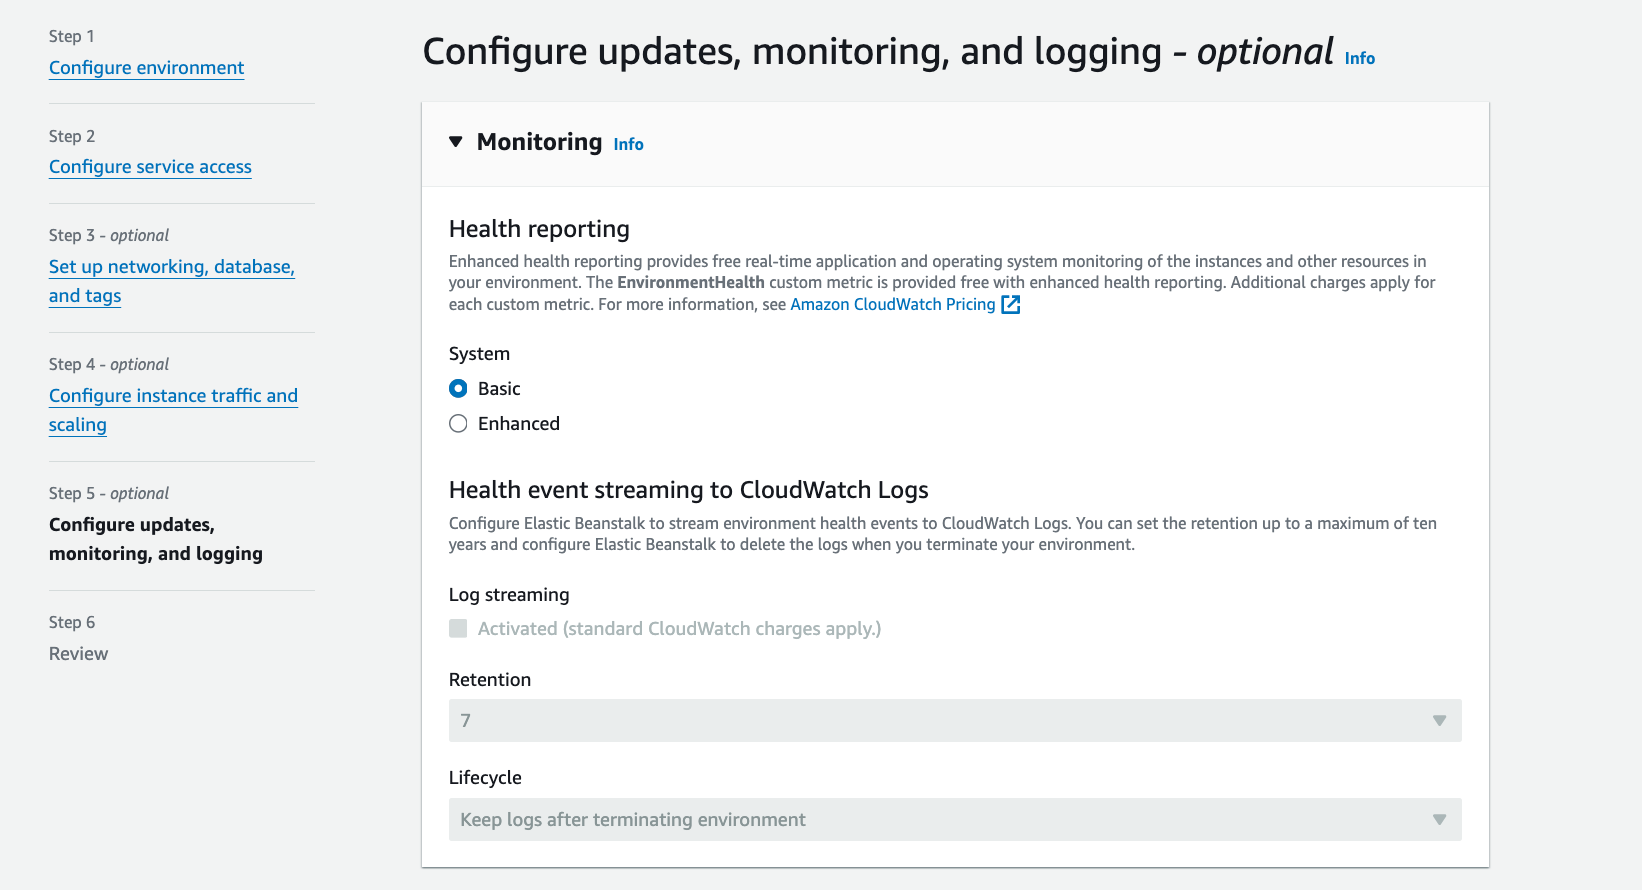Viewport: 1642px width, 890px height.
Task: Click external link icon beside CloudWatch Pricing
Action: (x=1011, y=305)
